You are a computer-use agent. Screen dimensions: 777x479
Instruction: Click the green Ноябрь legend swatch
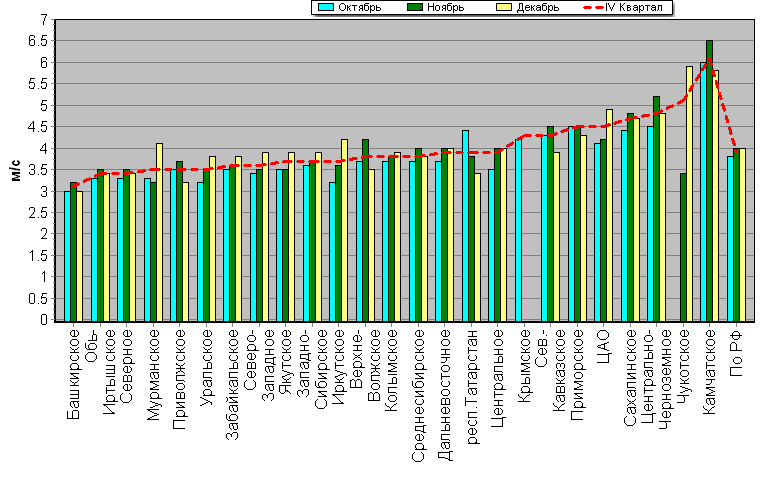coord(415,7)
